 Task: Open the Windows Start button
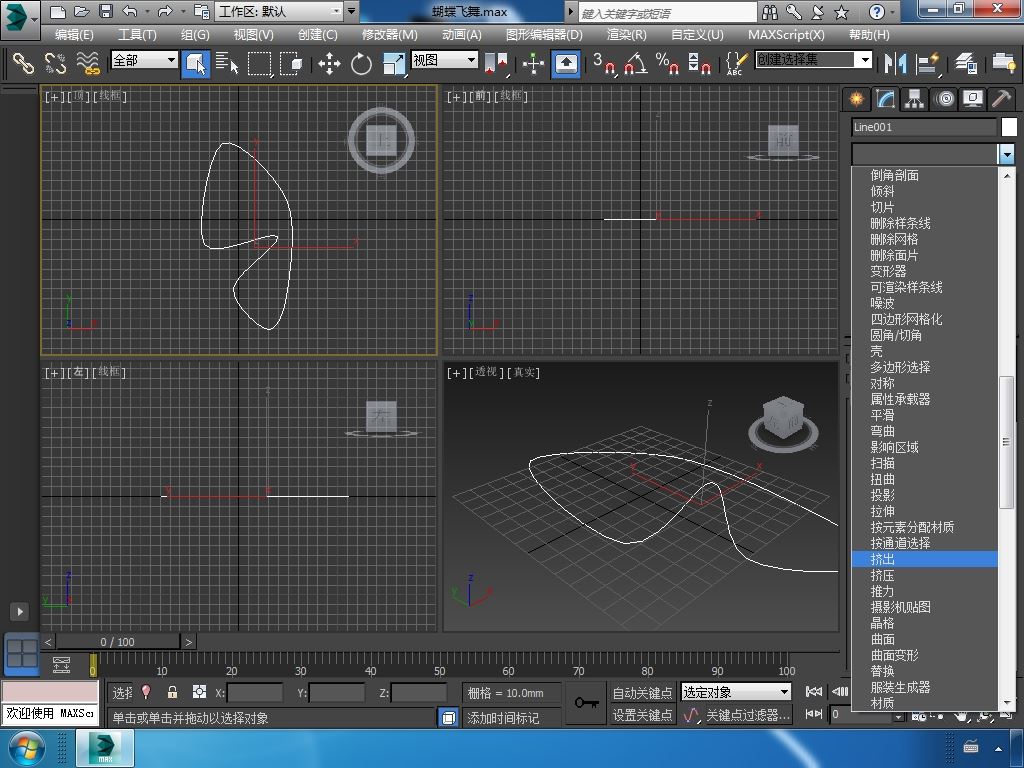[x=25, y=748]
